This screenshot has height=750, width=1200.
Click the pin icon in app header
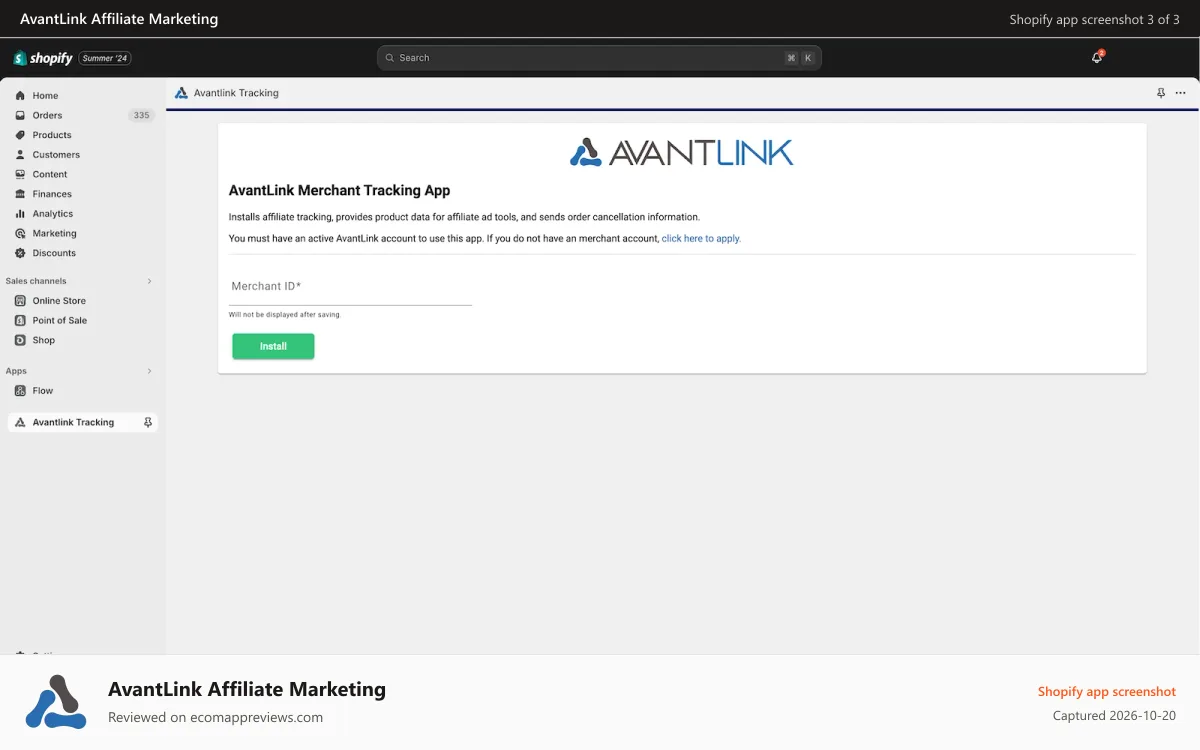pyautogui.click(x=1161, y=93)
